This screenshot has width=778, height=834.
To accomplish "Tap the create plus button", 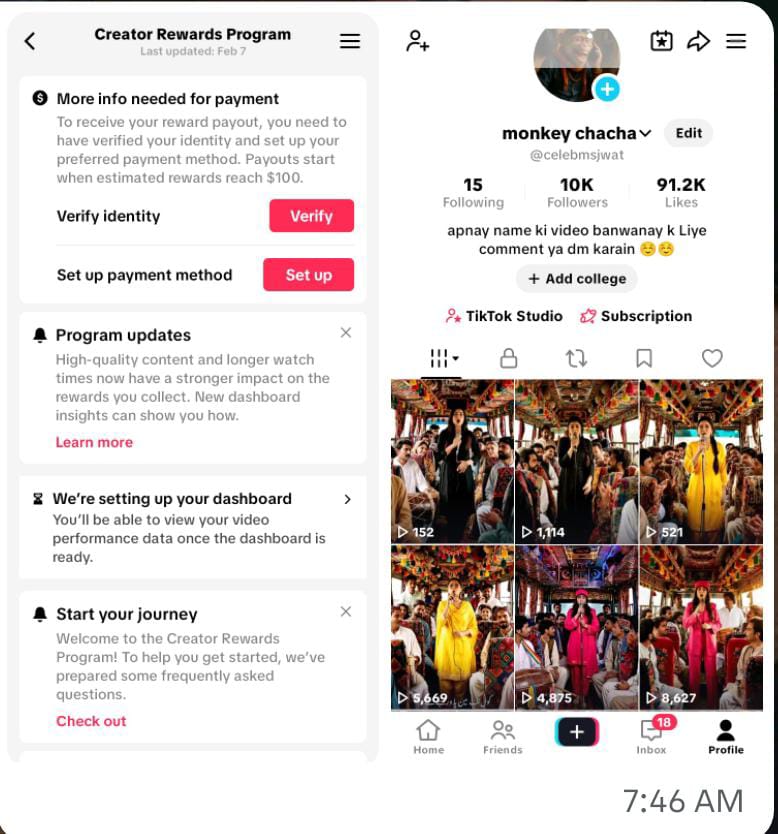I will (x=577, y=732).
